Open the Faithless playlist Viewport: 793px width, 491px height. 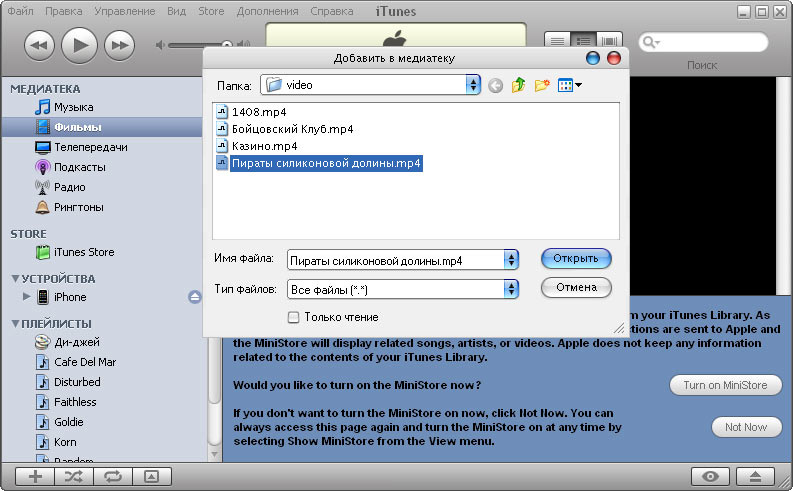point(75,402)
